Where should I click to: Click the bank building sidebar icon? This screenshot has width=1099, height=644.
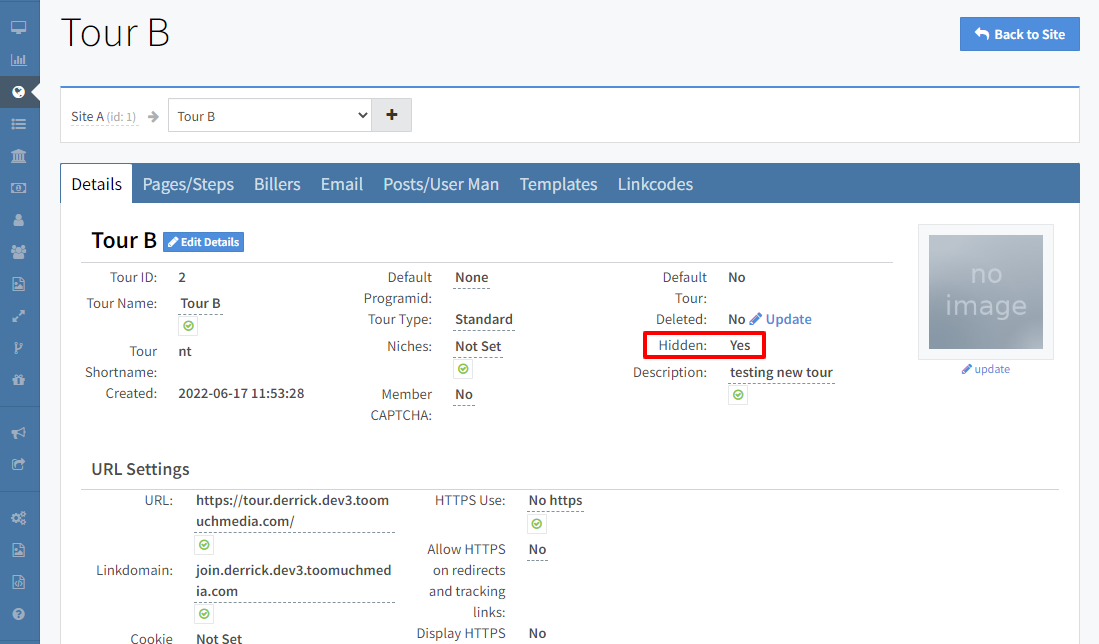pyautogui.click(x=18, y=156)
